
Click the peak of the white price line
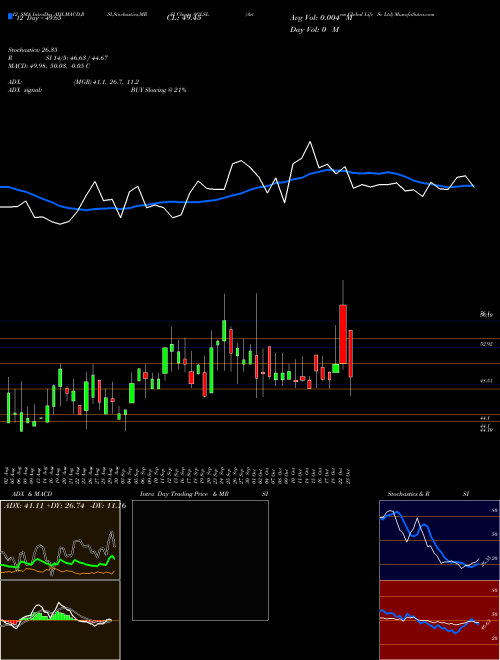(x=310, y=142)
